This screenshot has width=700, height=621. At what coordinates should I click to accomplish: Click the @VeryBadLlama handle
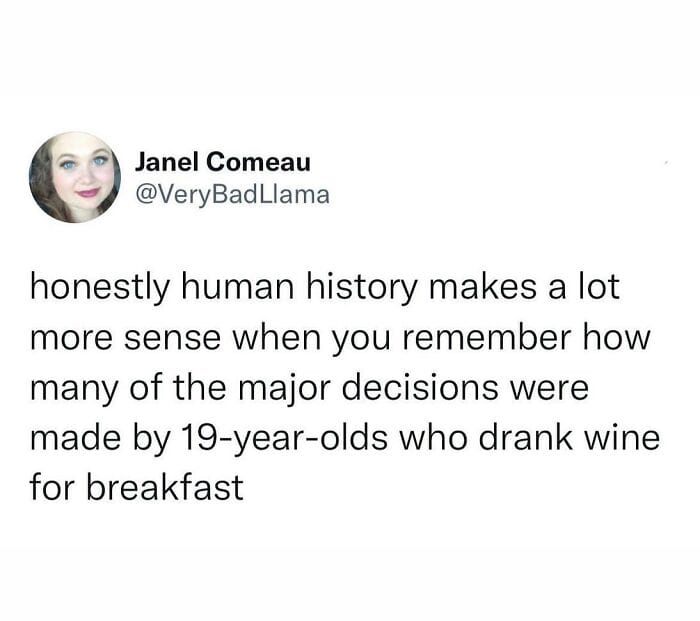coord(231,194)
